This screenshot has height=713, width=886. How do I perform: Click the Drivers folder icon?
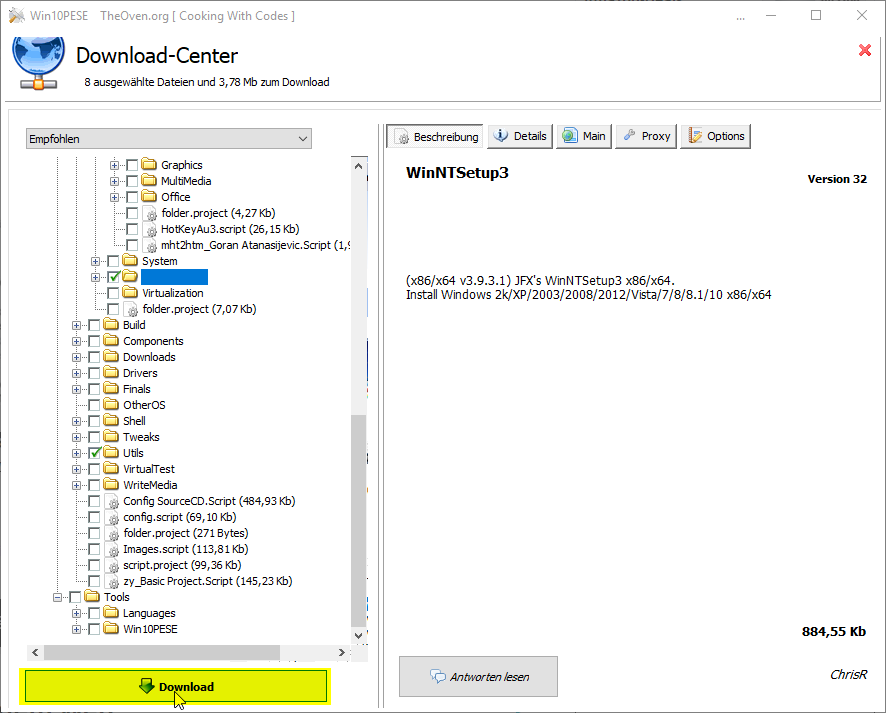click(x=111, y=373)
